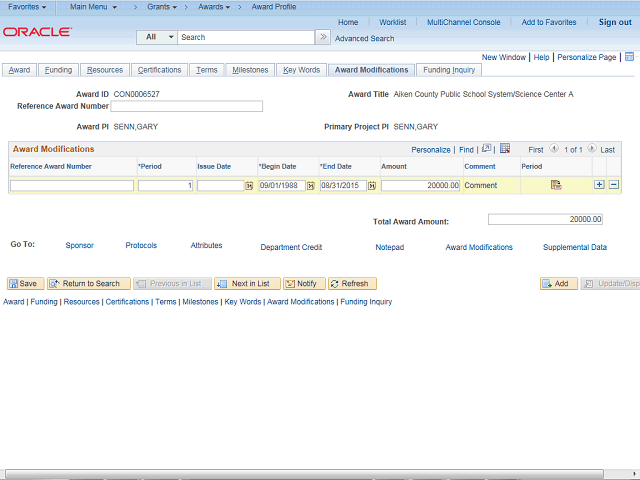Image resolution: width=640 pixels, height=480 pixels.
Task: Click Add to Favorites link
Action: 549,22
